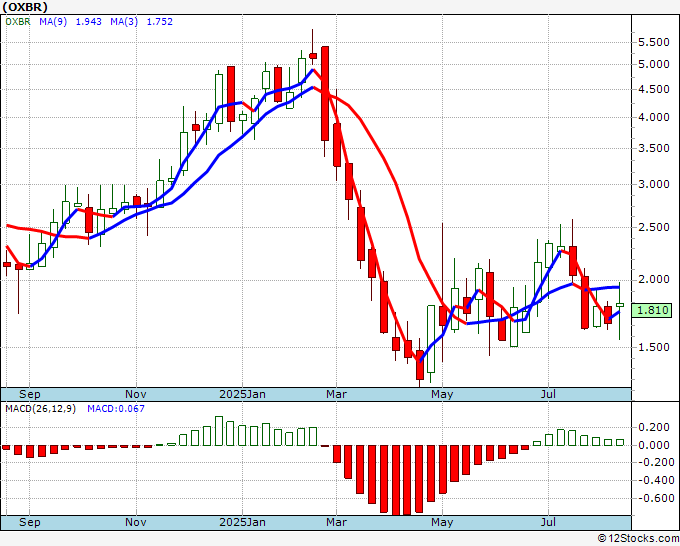680x546 pixels.
Task: Click the MACD:0.067 value label
Action: pyautogui.click(x=116, y=409)
